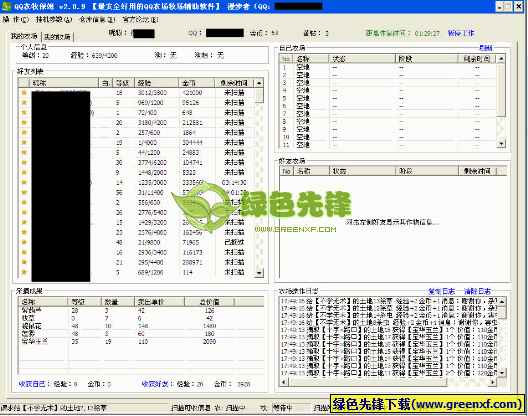Sort friend list by 等级 column header

[x=123, y=83]
